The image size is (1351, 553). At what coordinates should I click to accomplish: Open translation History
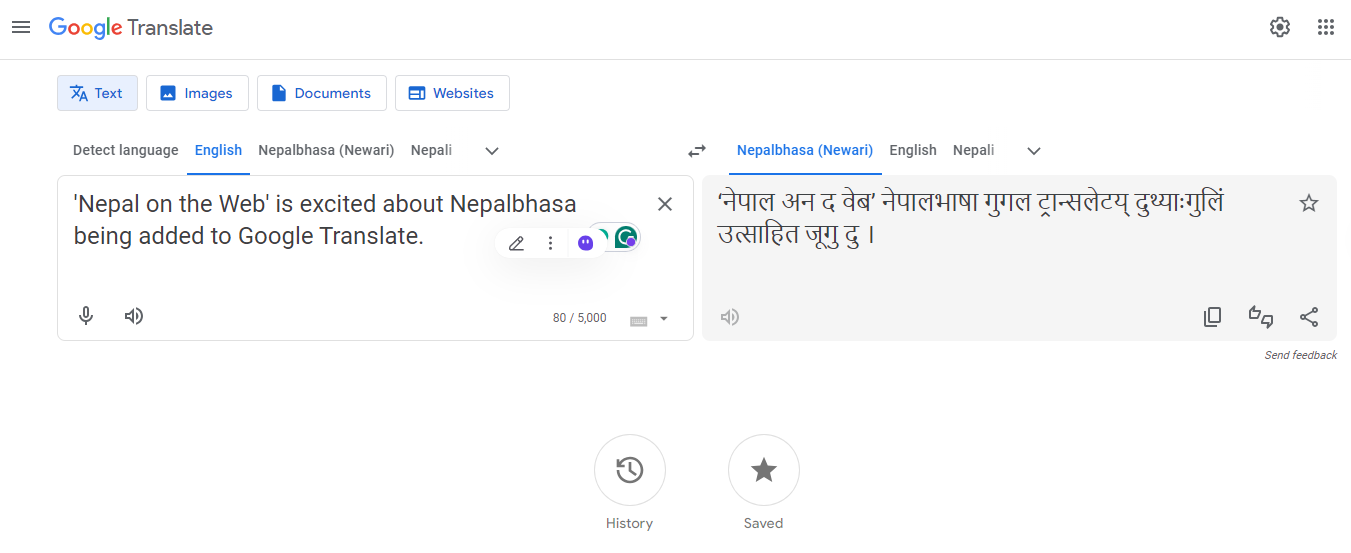(630, 470)
